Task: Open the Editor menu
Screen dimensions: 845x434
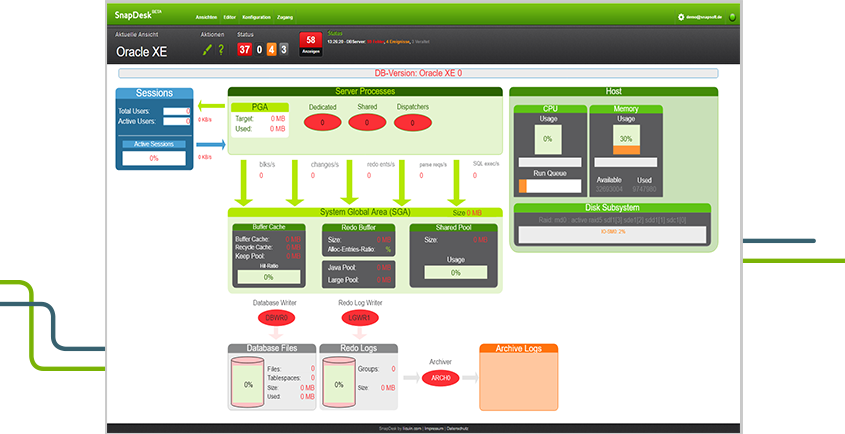Action: click(230, 17)
